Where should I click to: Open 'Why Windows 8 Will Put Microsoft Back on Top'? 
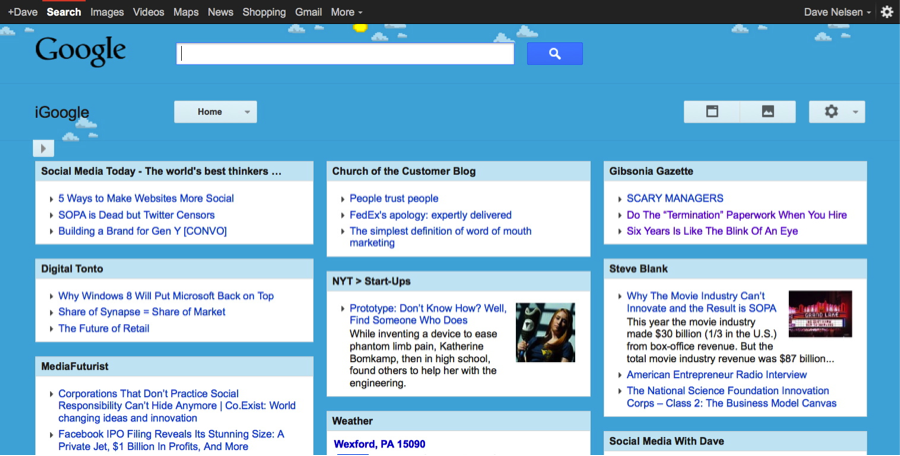click(166, 296)
